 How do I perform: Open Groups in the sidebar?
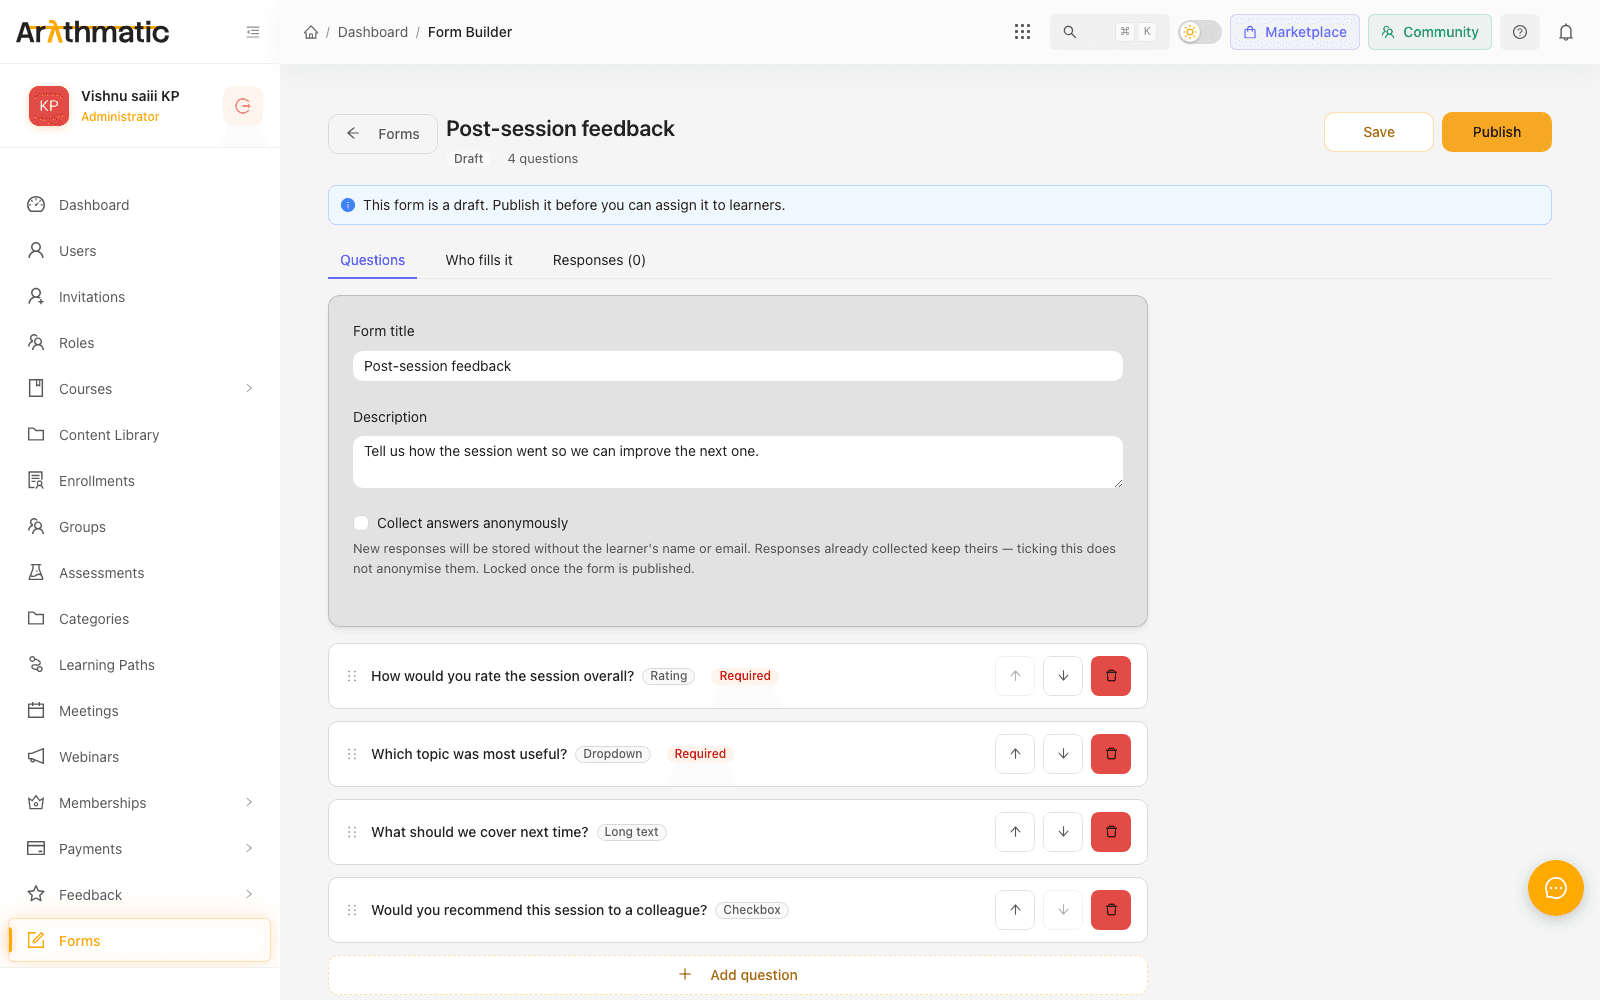tap(140, 527)
